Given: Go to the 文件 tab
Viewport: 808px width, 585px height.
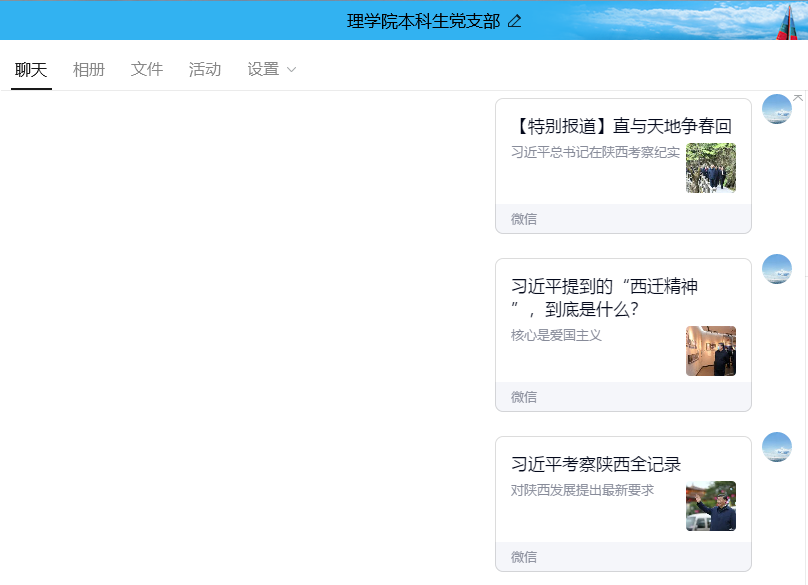Looking at the screenshot, I should pyautogui.click(x=147, y=69).
